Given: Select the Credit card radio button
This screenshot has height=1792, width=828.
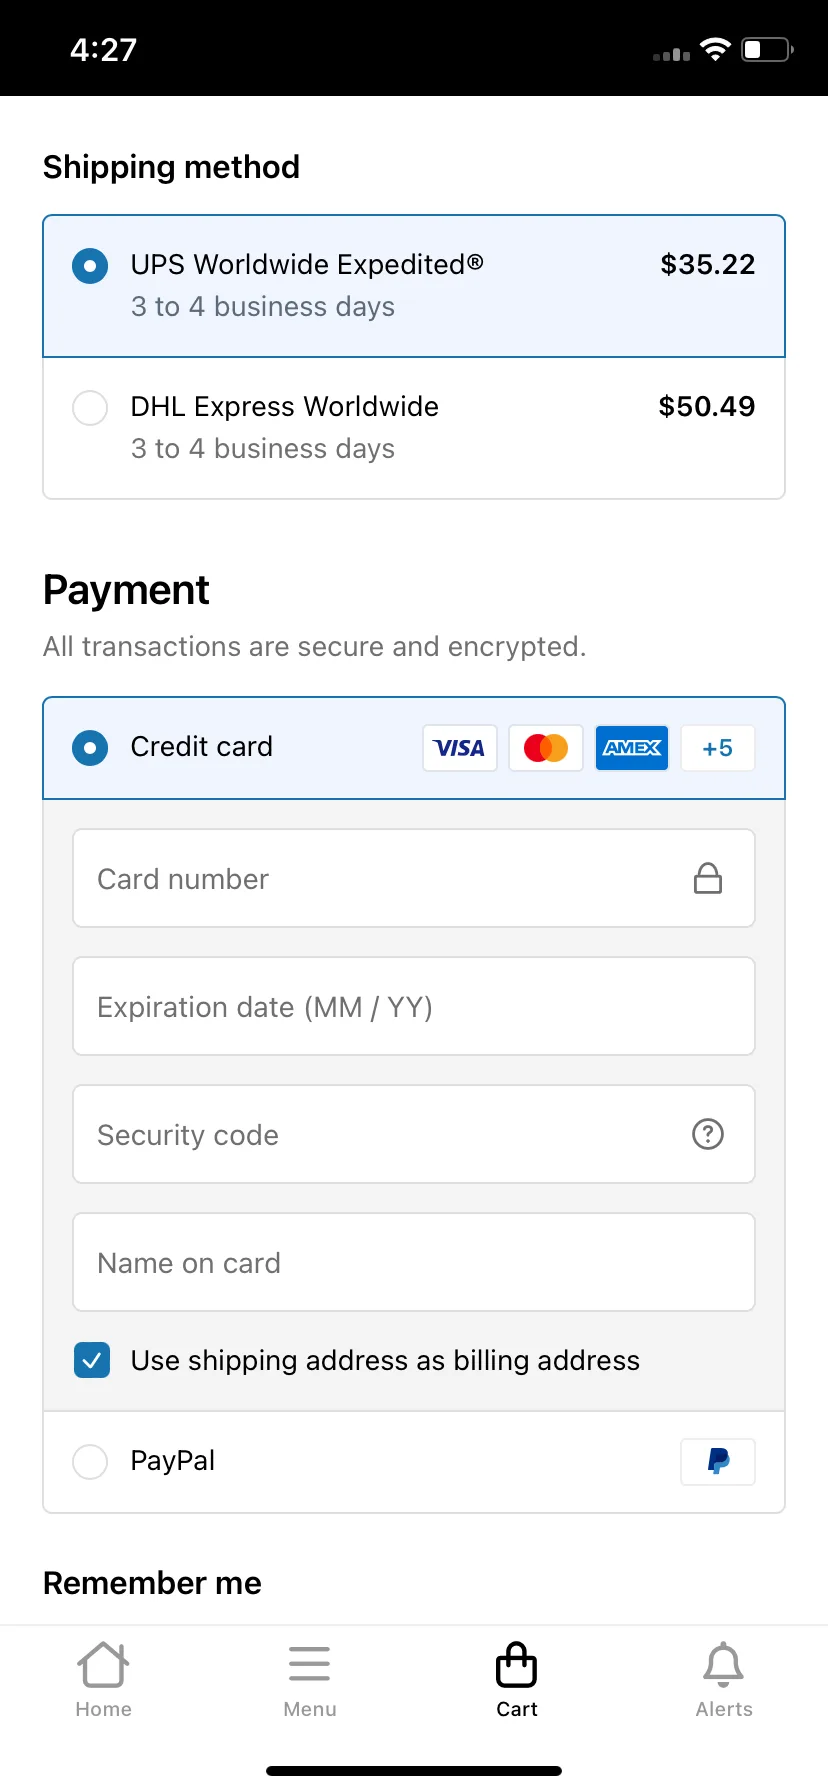Looking at the screenshot, I should [90, 748].
